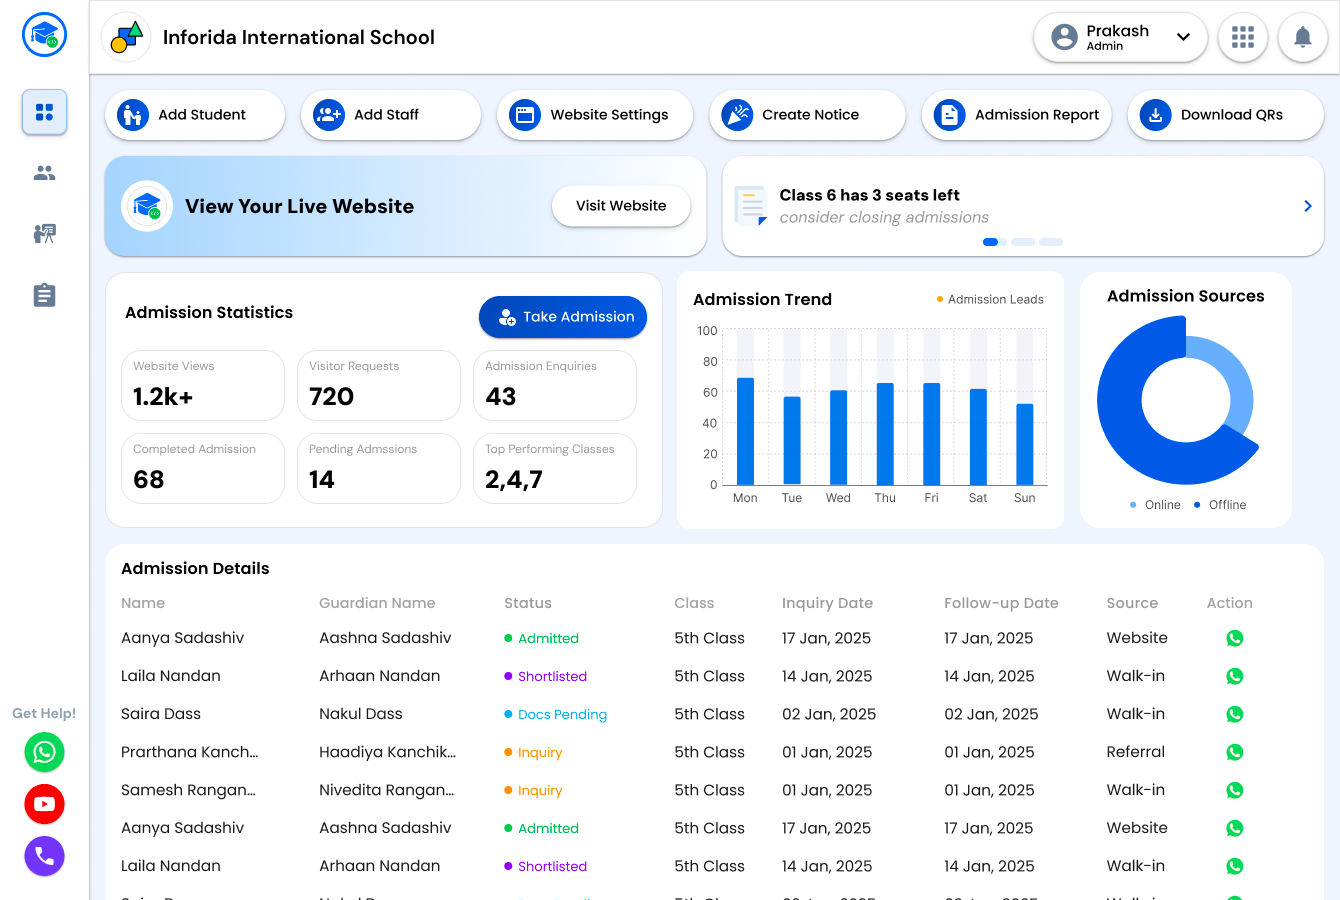The image size is (1340, 900).
Task: Click the YouTube help icon
Action: pyautogui.click(x=44, y=804)
